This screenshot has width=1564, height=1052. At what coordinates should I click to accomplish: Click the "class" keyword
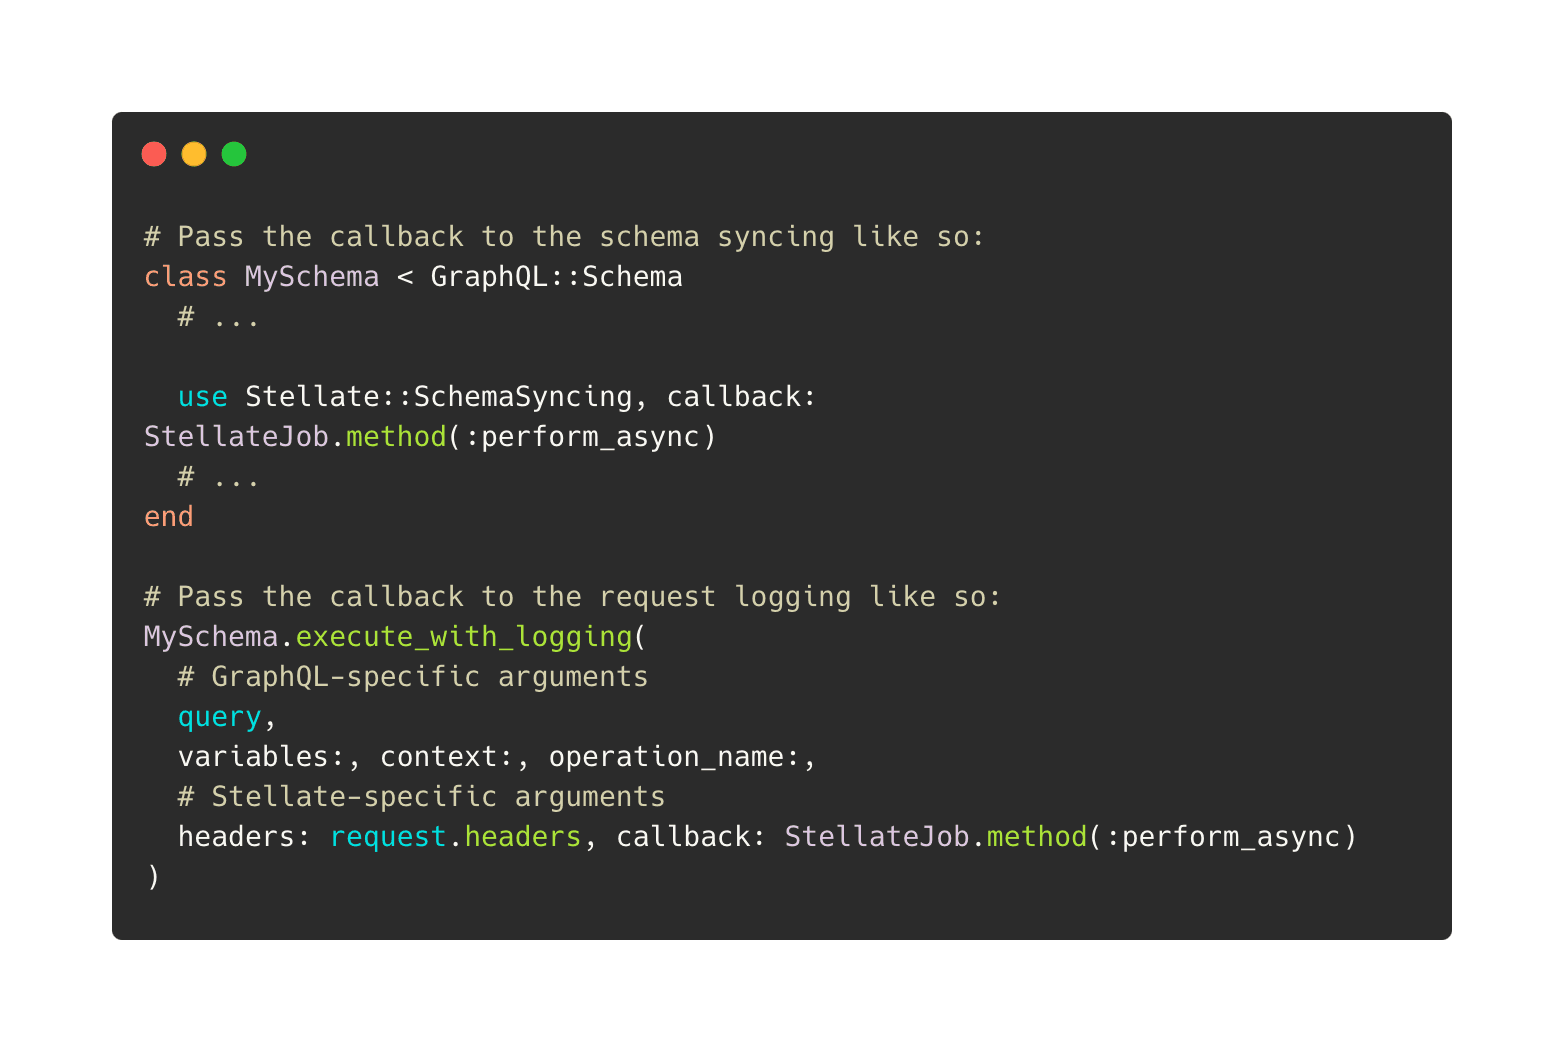tap(185, 277)
